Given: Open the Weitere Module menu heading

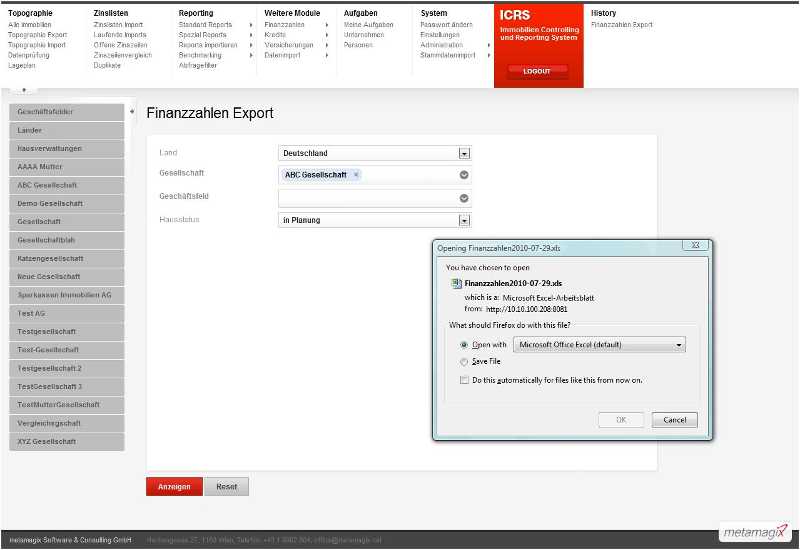Looking at the screenshot, I should [x=292, y=13].
